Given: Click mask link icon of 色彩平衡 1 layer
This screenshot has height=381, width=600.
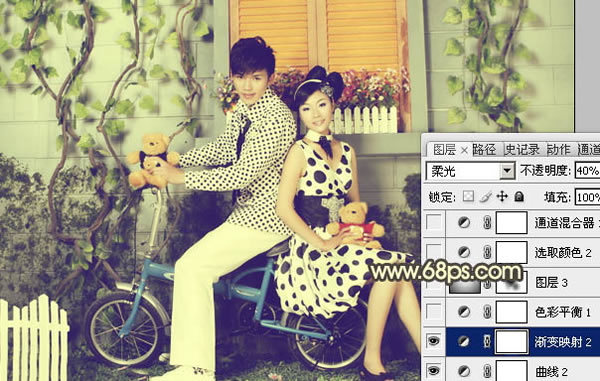Looking at the screenshot, I should pyautogui.click(x=487, y=312).
